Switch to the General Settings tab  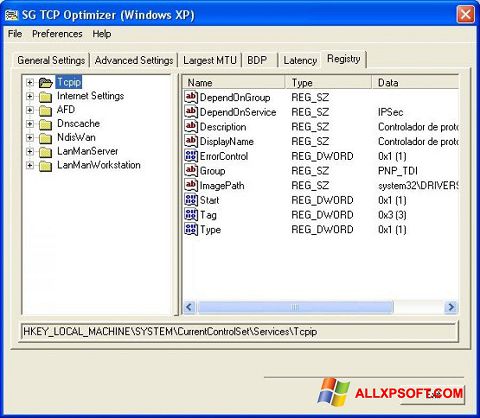click(51, 60)
